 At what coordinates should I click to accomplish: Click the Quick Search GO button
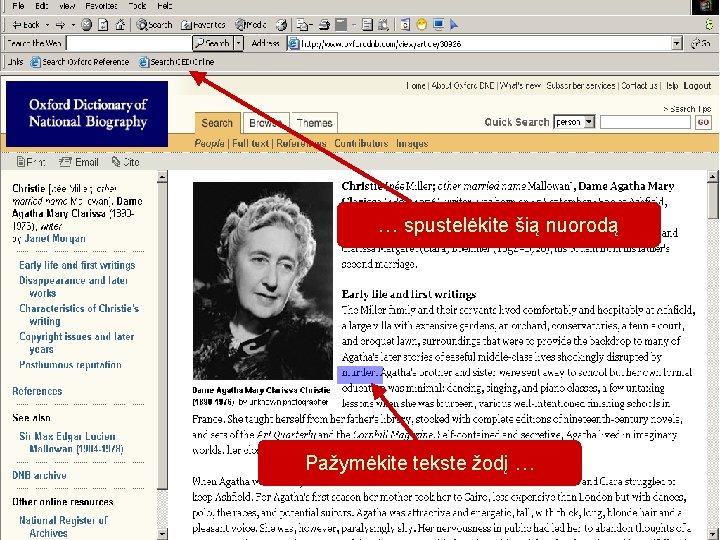[x=703, y=122]
